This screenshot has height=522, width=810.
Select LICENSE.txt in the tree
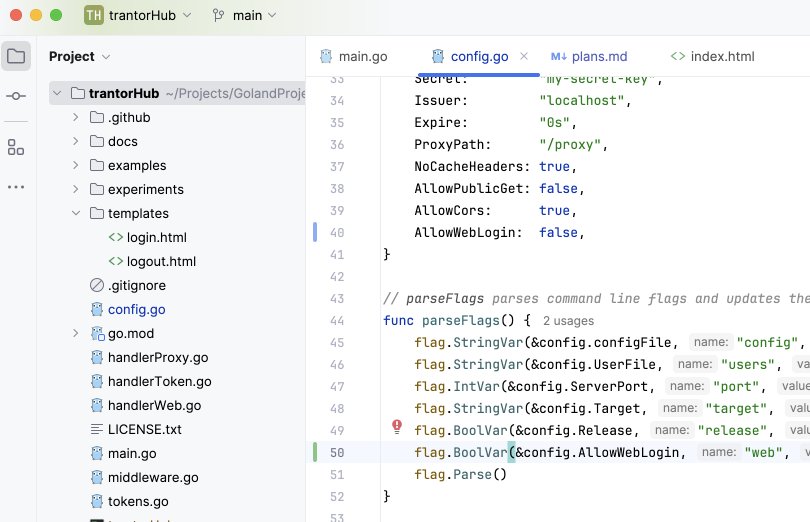[x=145, y=429]
